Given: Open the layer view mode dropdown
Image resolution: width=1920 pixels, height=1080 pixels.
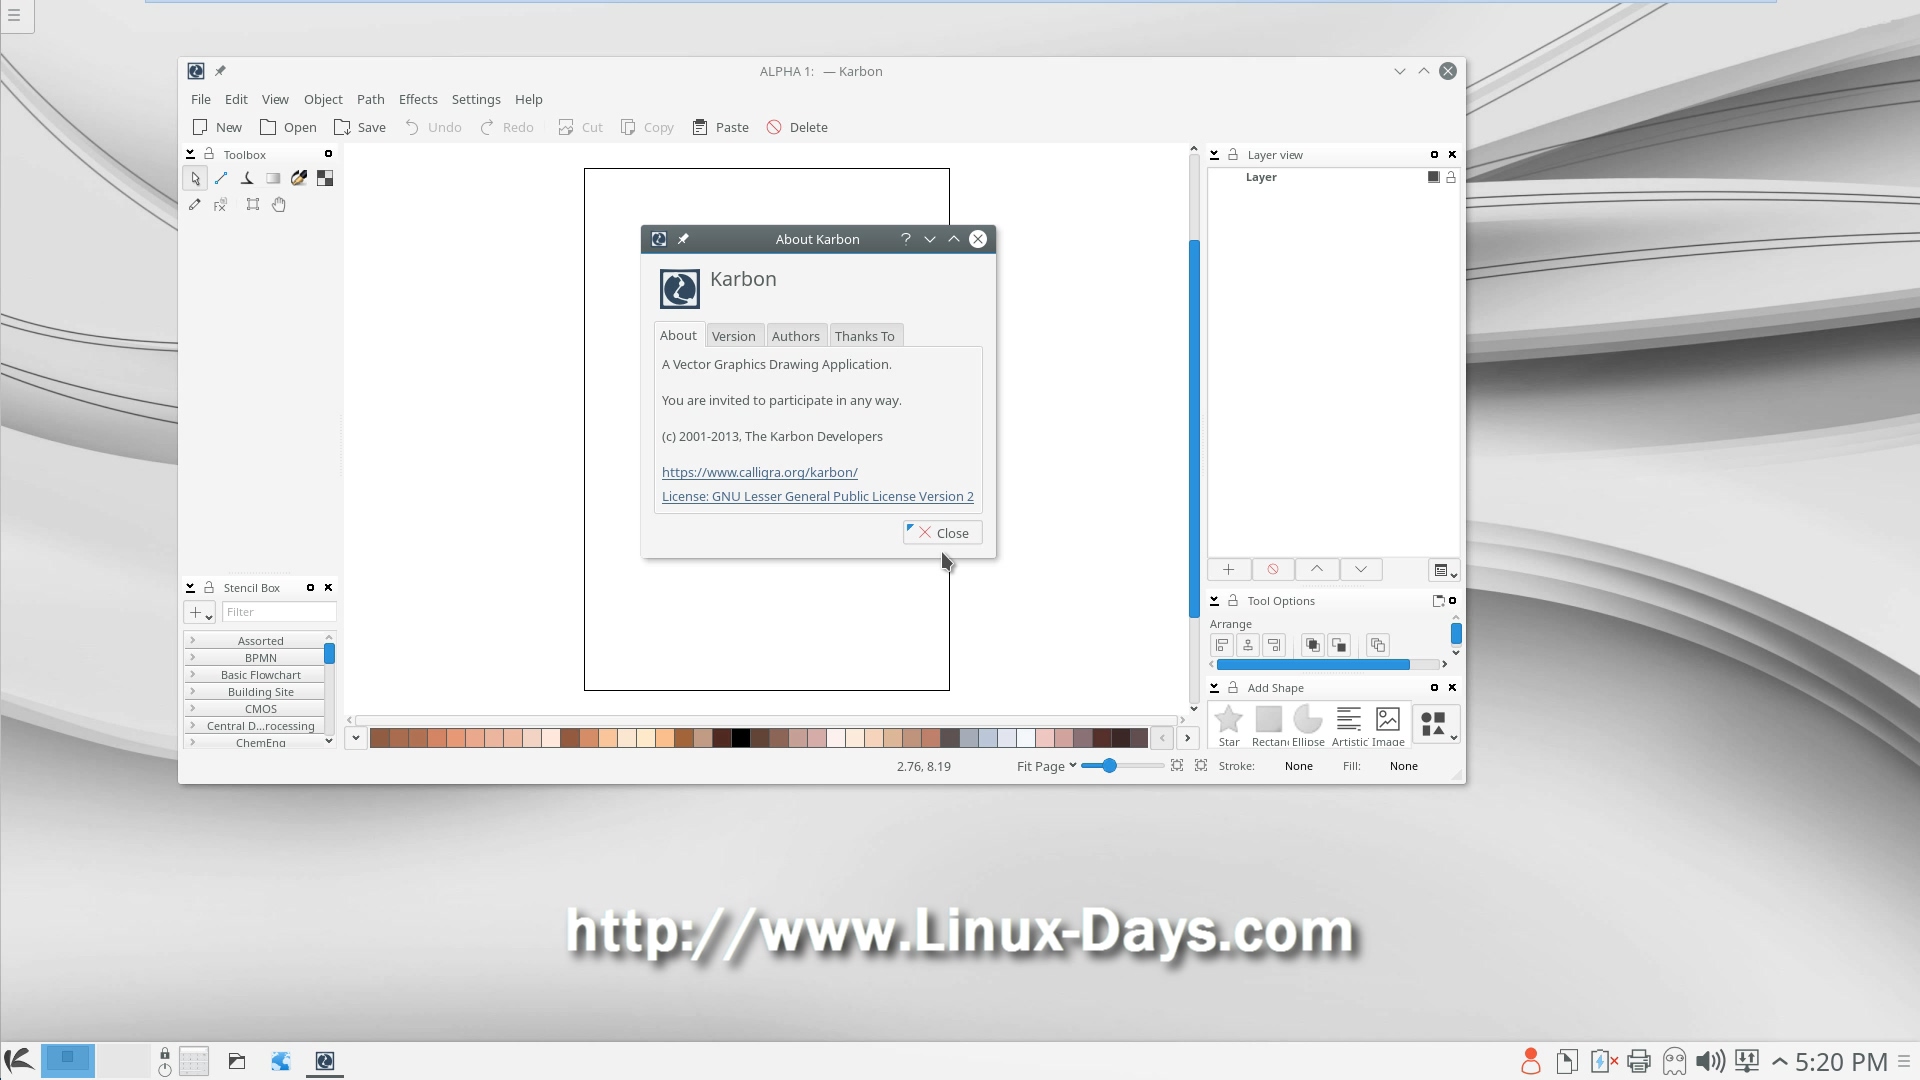Looking at the screenshot, I should coord(1445,570).
